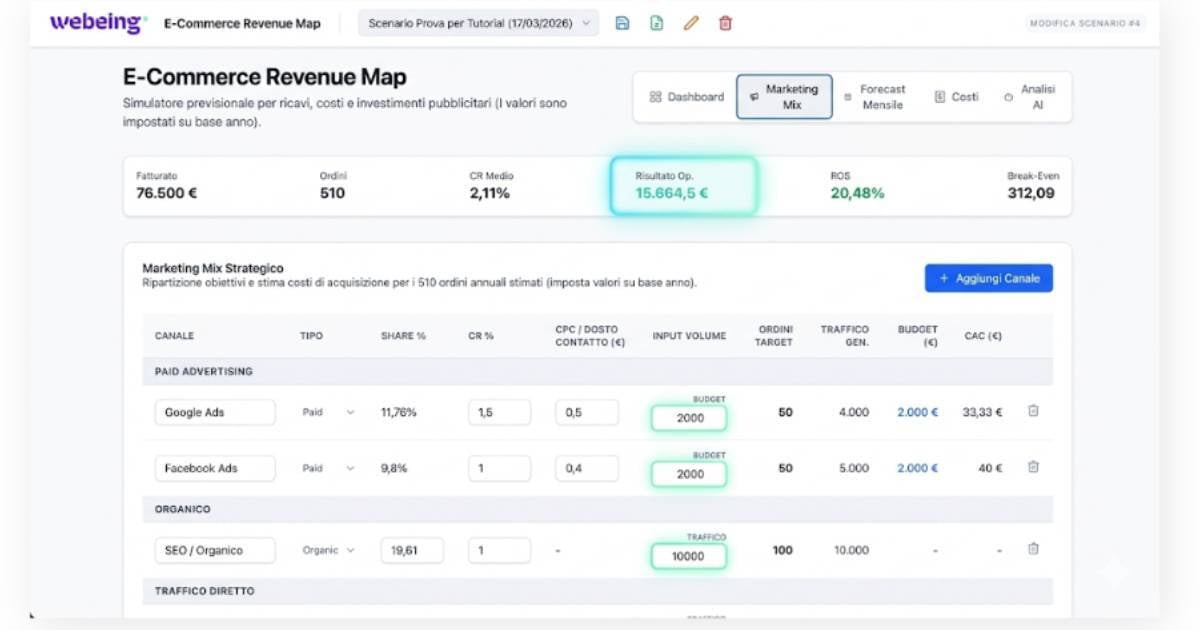Screen dimensions: 1200x630
Task: Edit the Facebook Ads budget input 2000
Action: (x=689, y=474)
